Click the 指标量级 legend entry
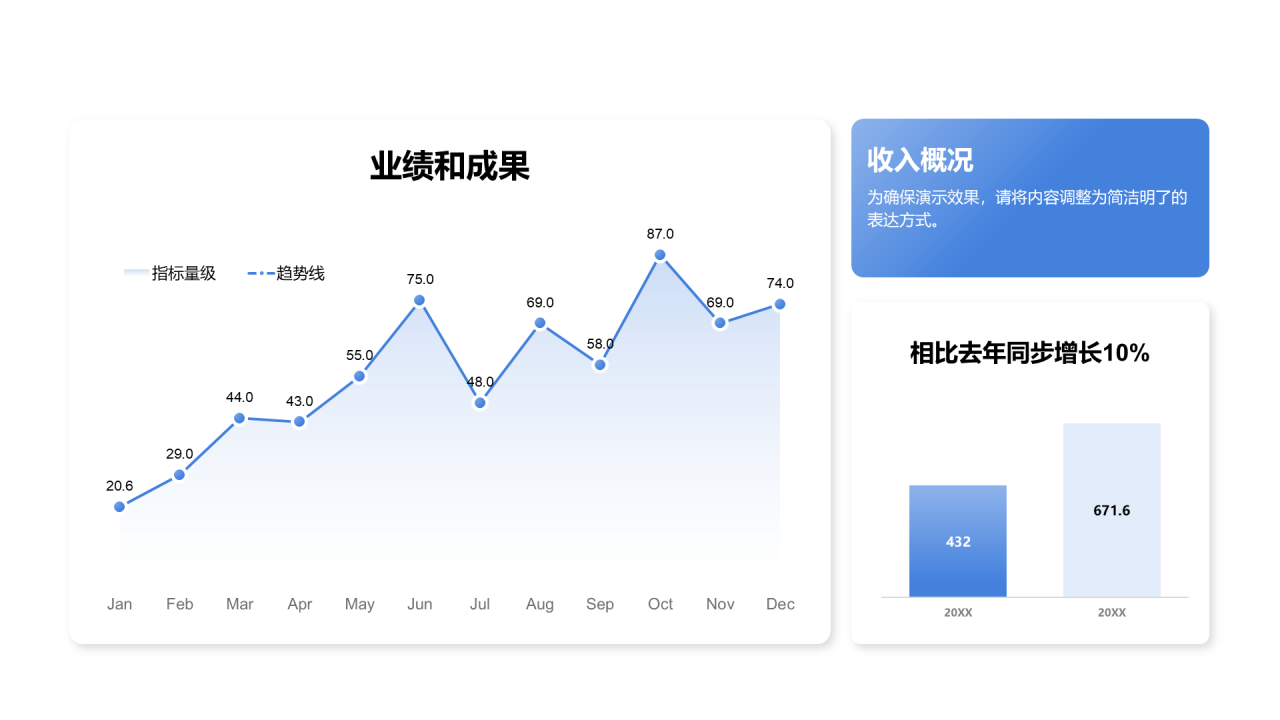This screenshot has width=1280, height=720. pyautogui.click(x=169, y=273)
